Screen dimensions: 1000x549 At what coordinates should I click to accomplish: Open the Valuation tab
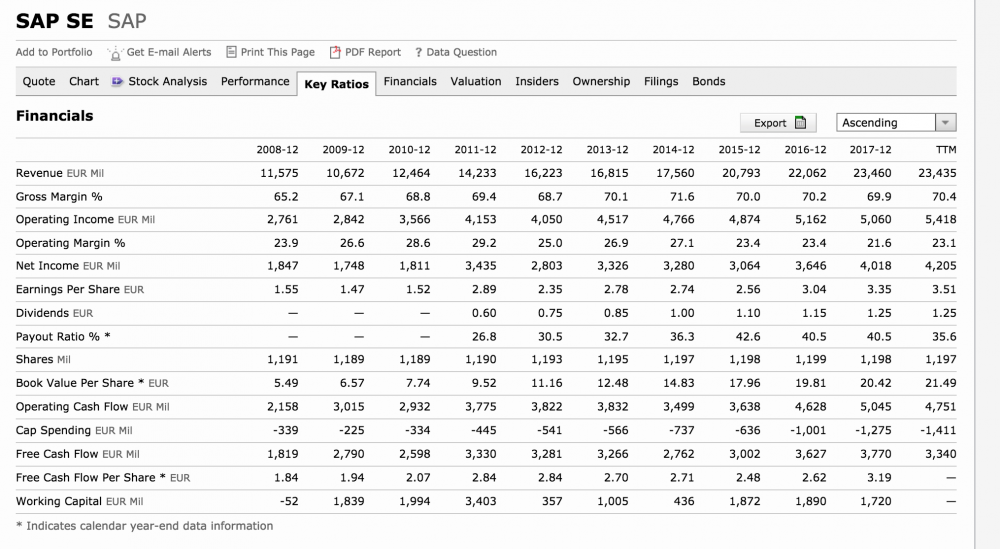(476, 81)
